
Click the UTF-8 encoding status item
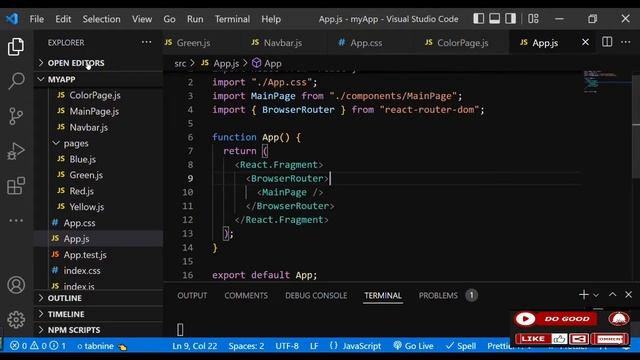click(287, 346)
